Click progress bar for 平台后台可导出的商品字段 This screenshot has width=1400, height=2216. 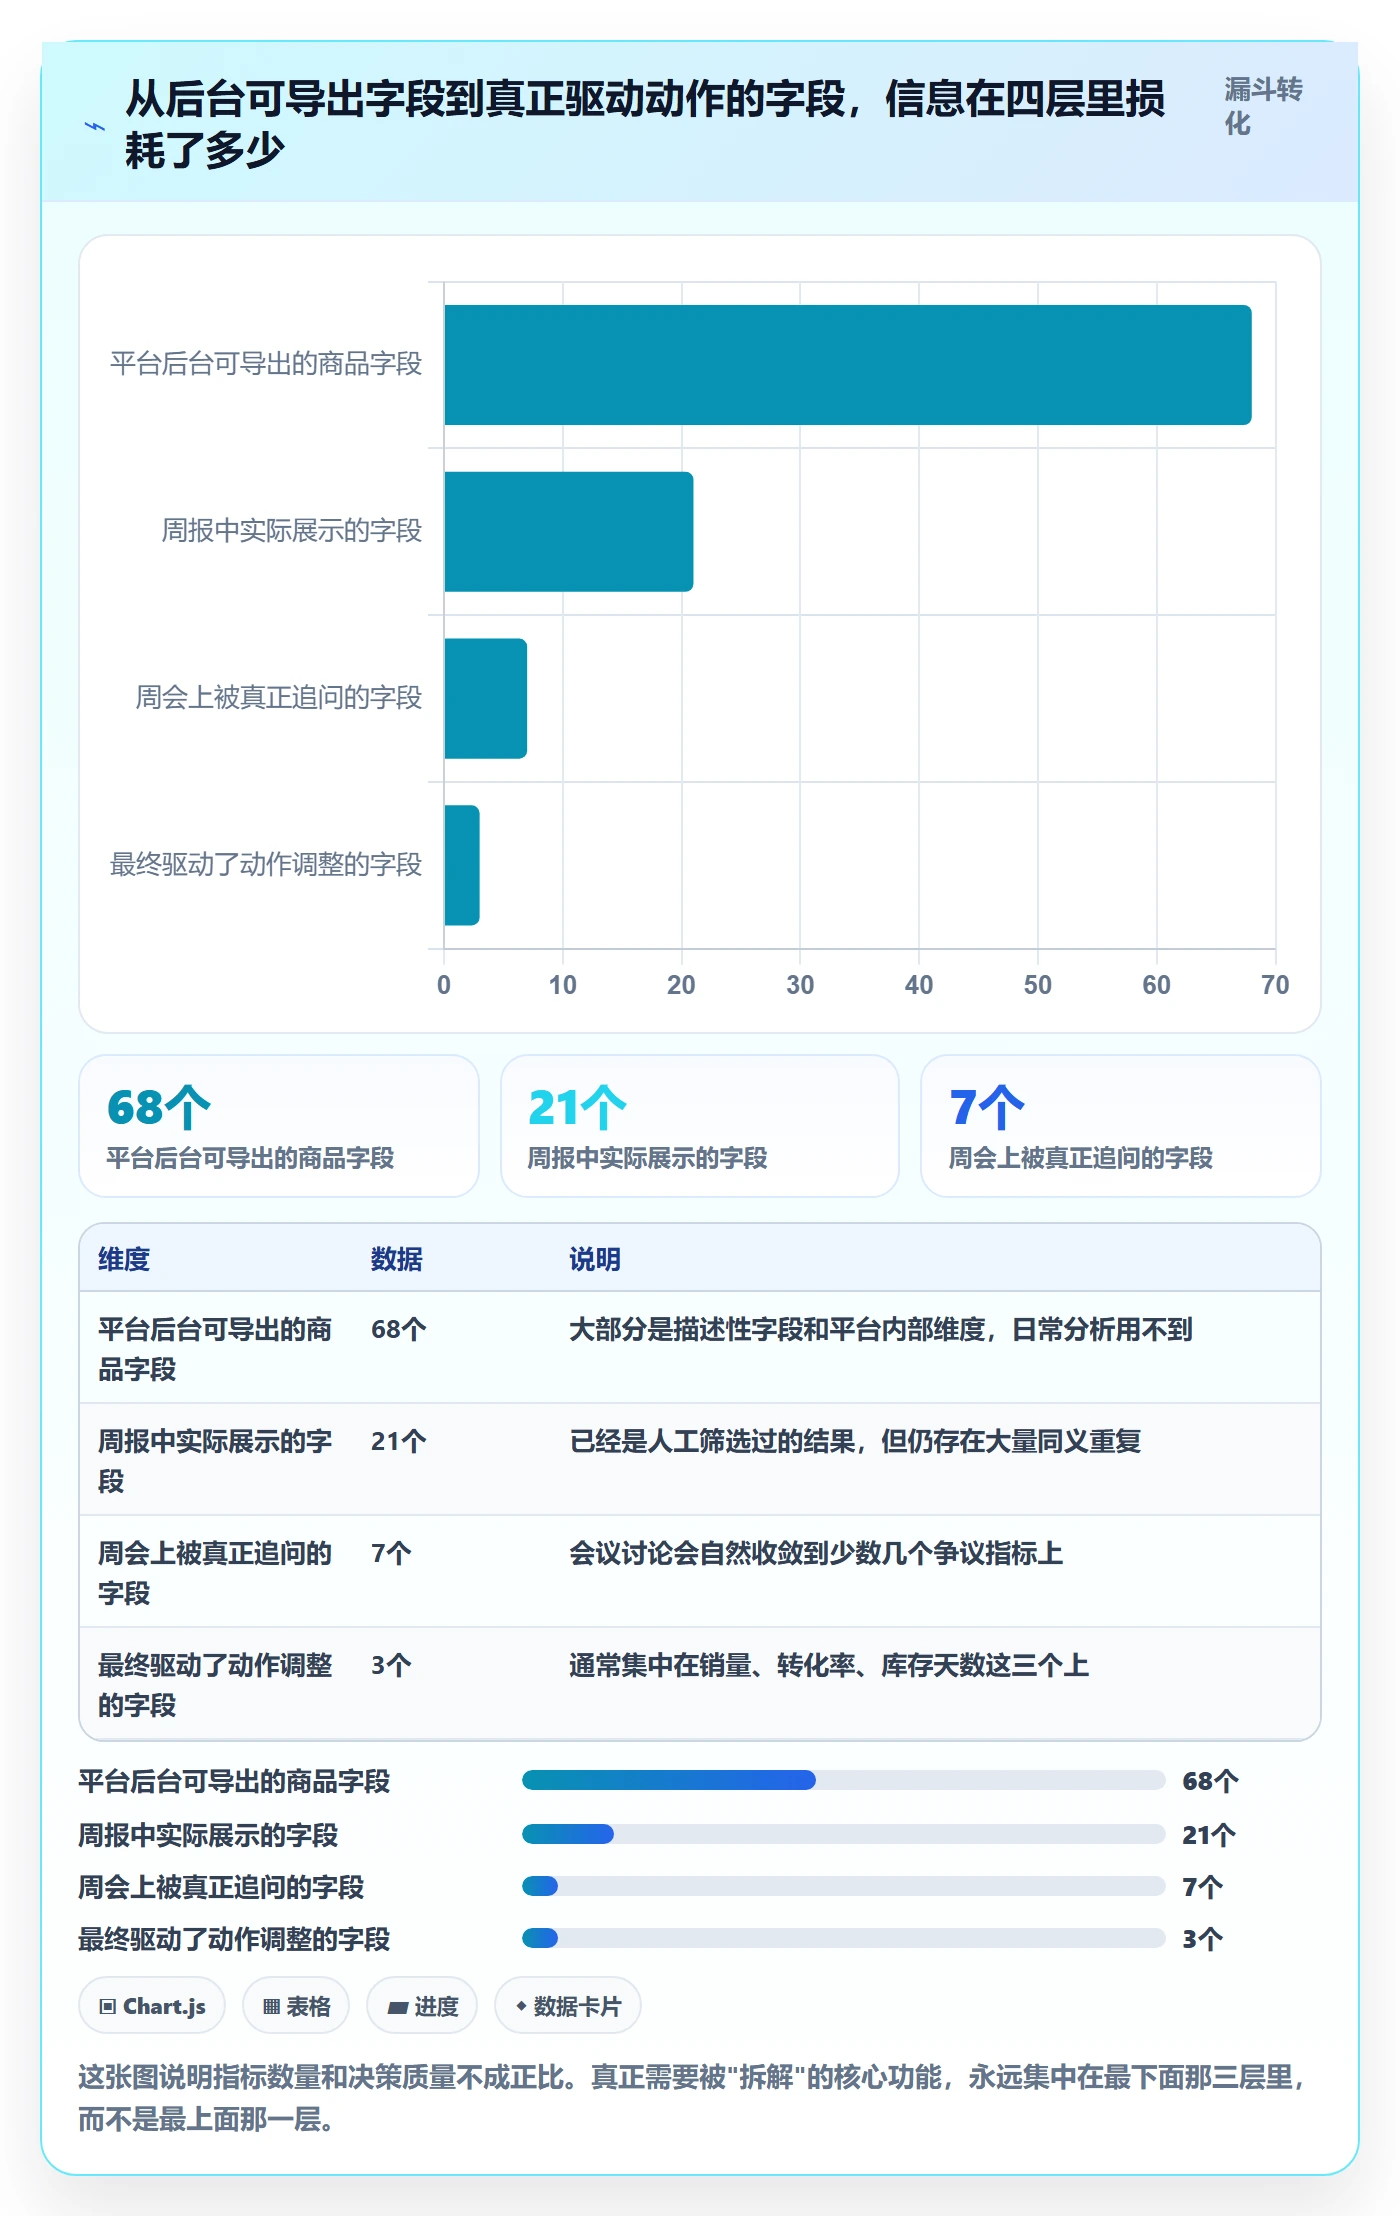click(x=844, y=1780)
